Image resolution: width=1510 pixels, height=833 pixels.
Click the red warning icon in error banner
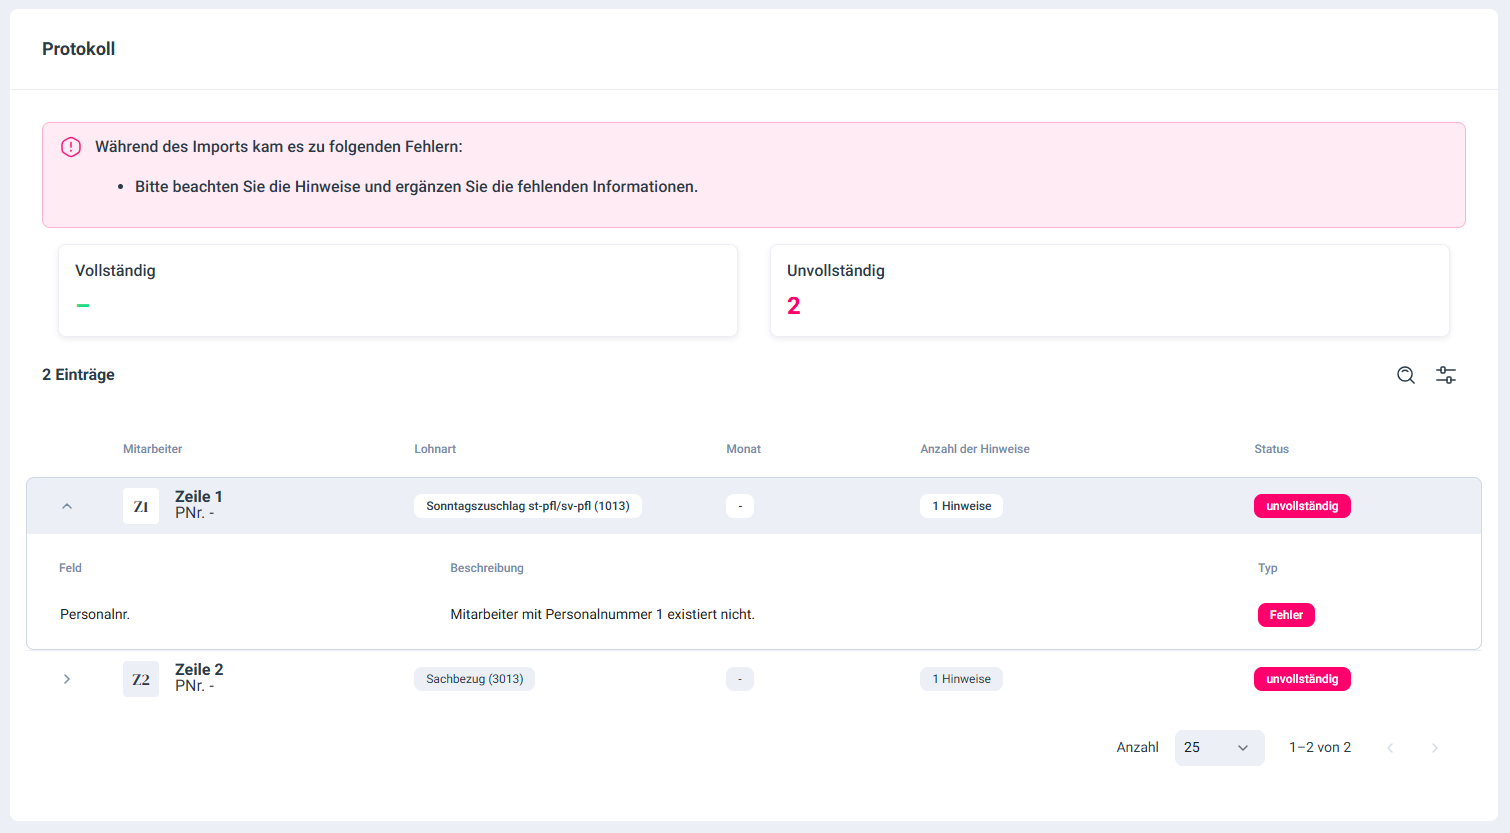[x=71, y=147]
